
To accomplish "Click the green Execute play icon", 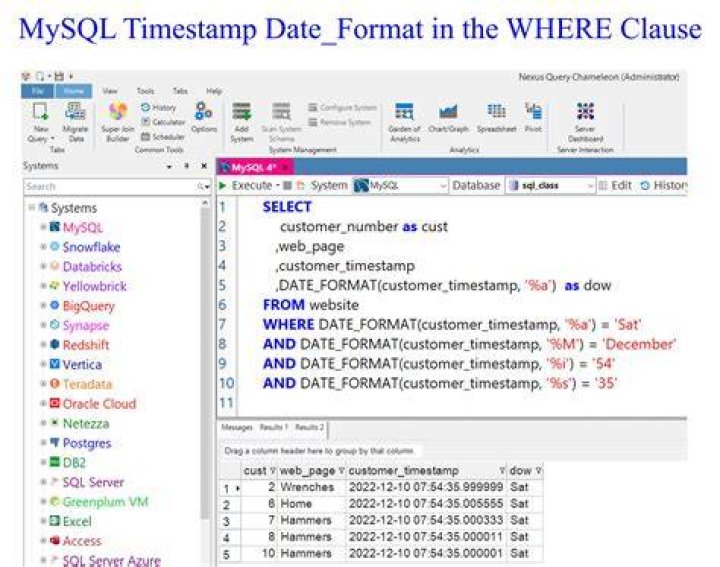I will pos(223,185).
